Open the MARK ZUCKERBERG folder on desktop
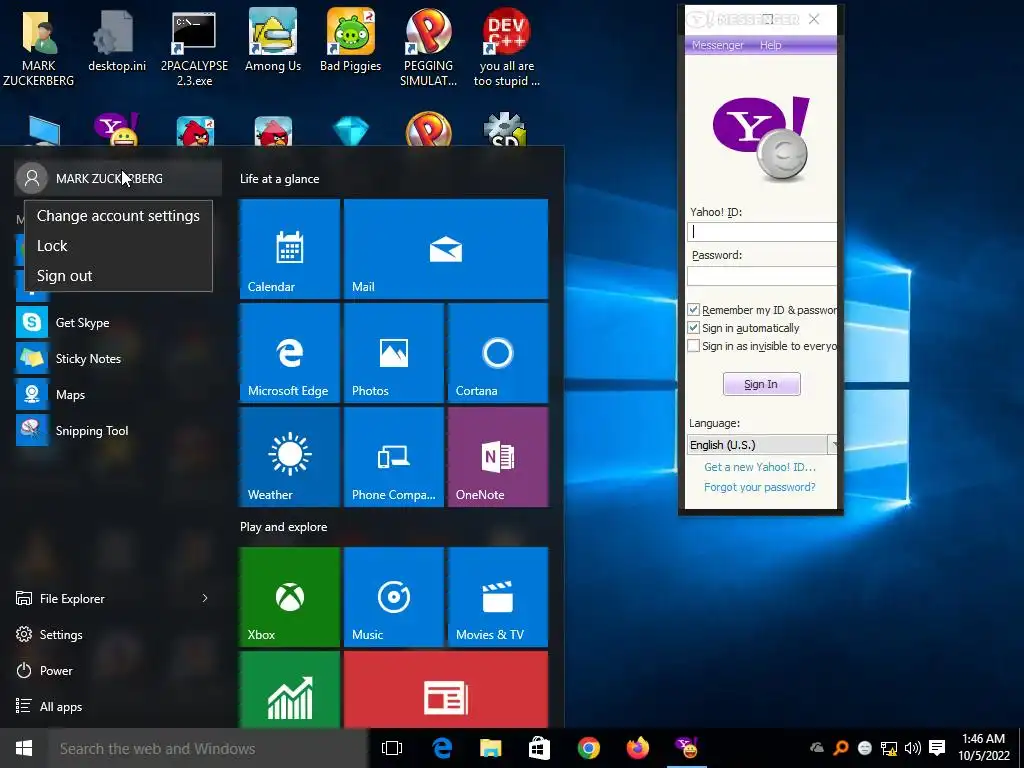The width and height of the screenshot is (1024, 768). click(39, 47)
